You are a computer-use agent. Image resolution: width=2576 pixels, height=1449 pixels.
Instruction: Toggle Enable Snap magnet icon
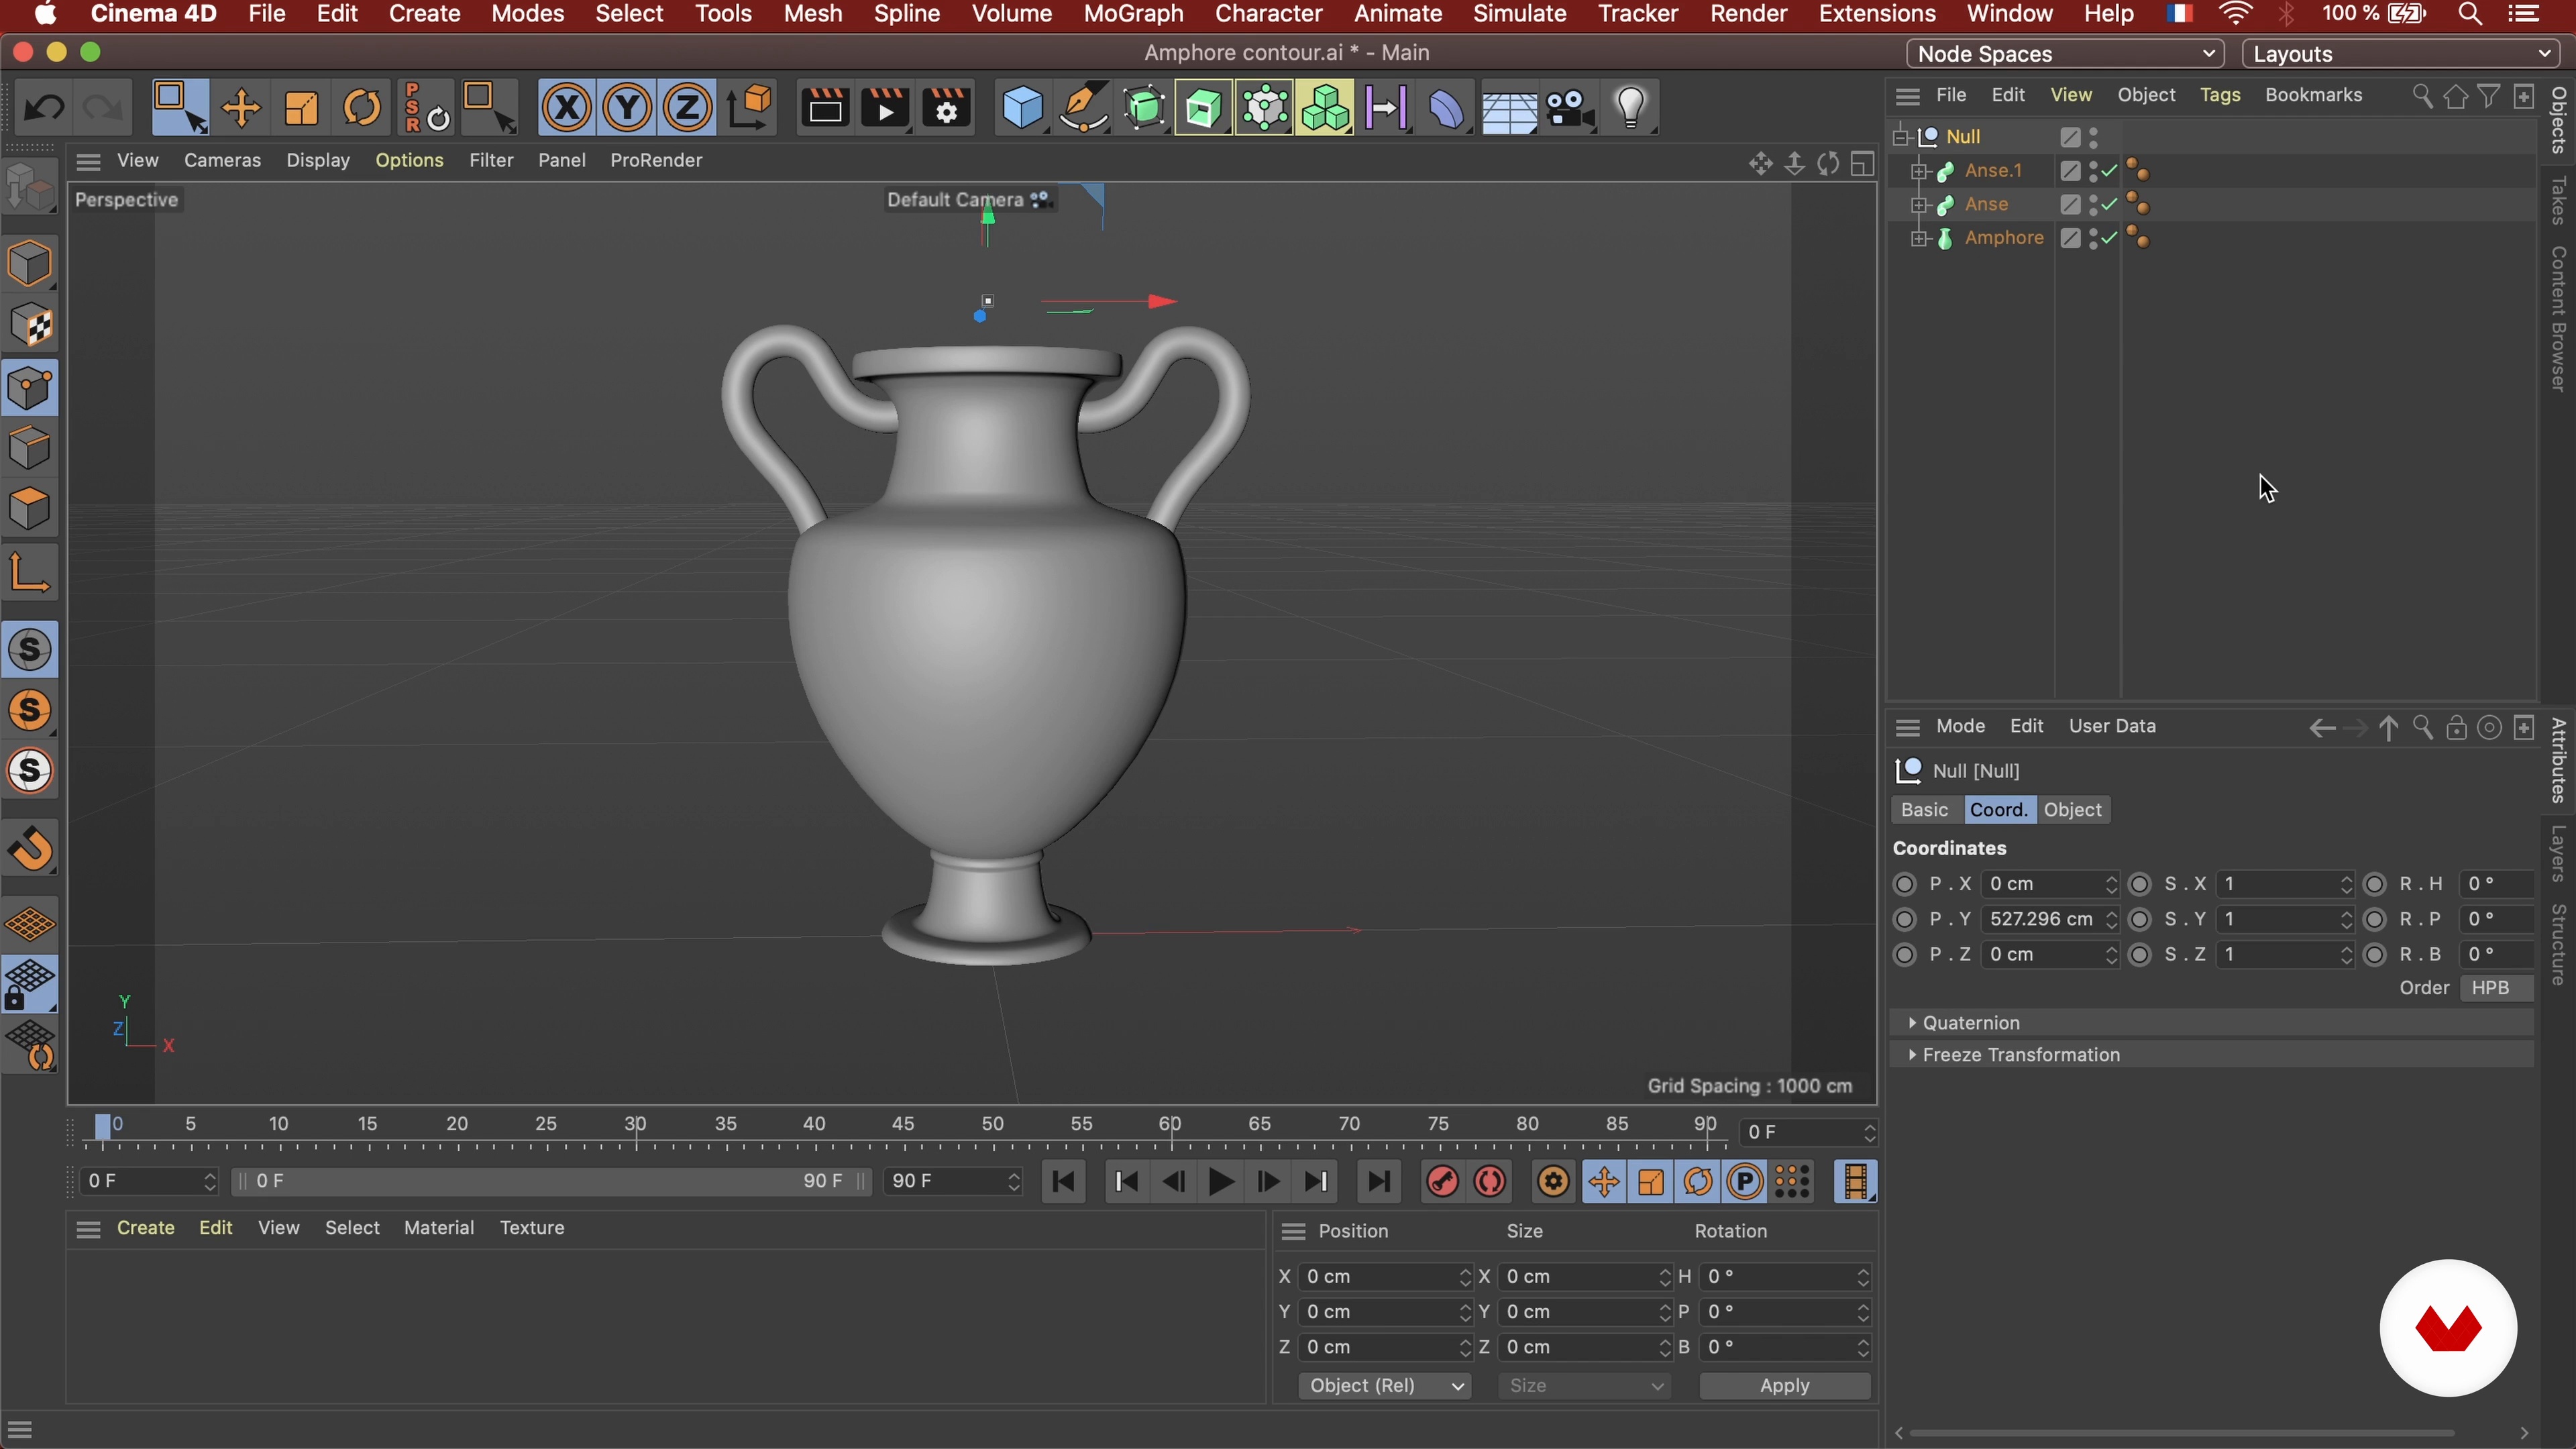(30, 849)
